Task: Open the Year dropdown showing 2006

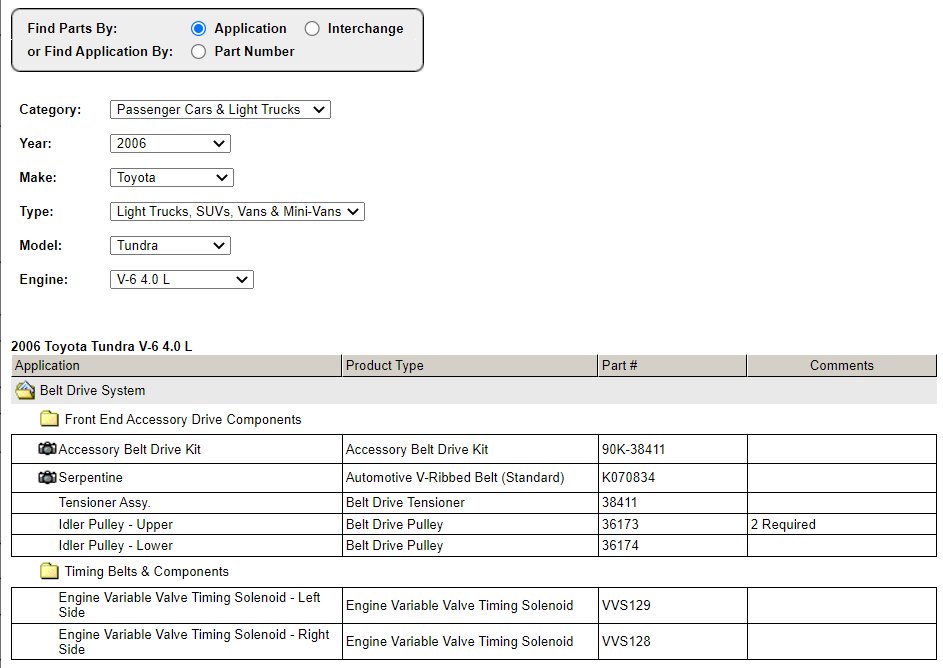Action: pyautogui.click(x=170, y=144)
